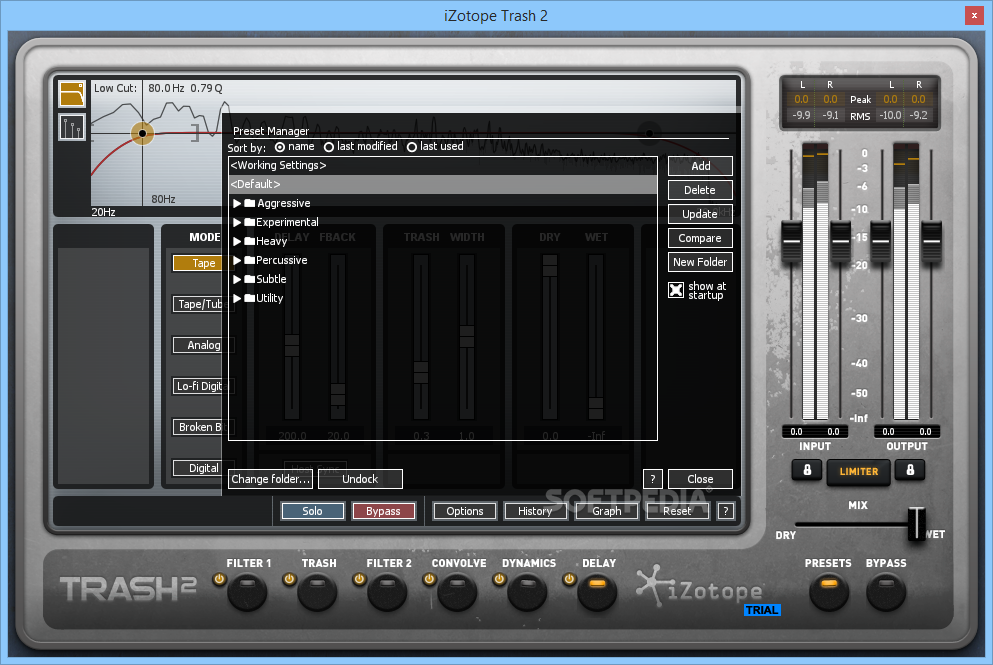Click the red Bypass module button
Viewport: 993px width, 665px height.
pyautogui.click(x=383, y=511)
